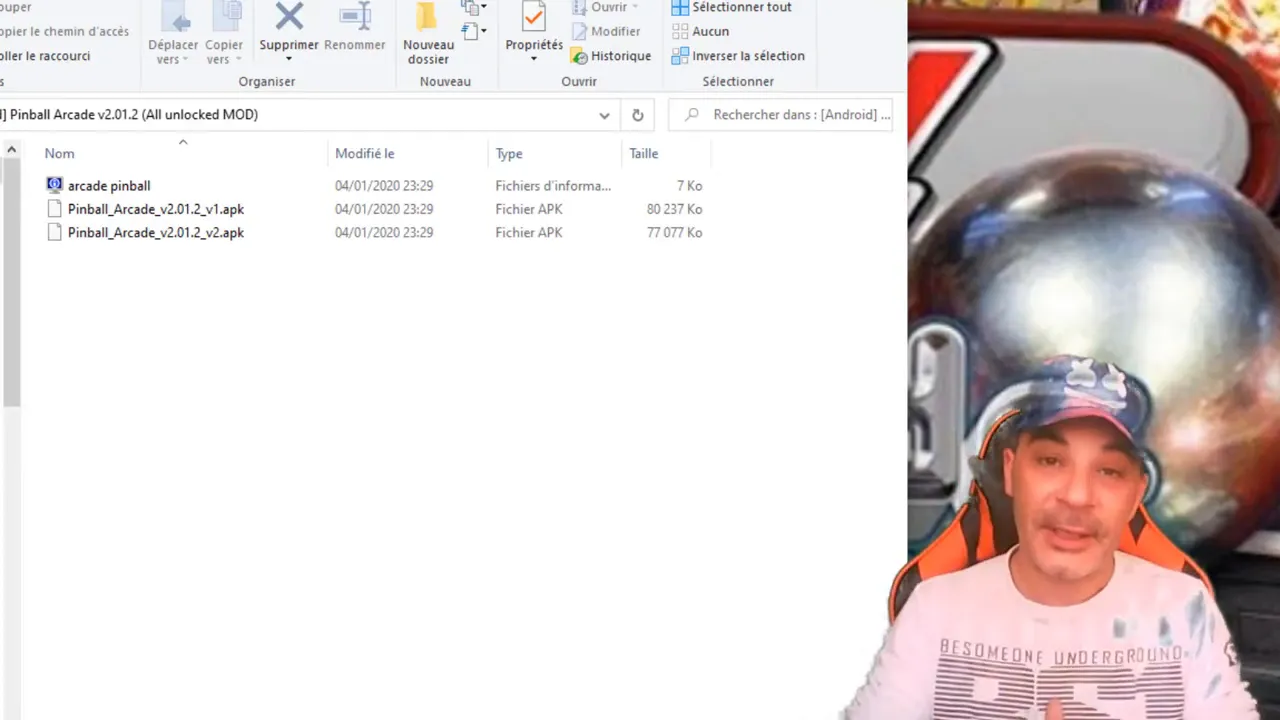
Task: Open the Déplacer vers move menu
Action: pyautogui.click(x=174, y=33)
